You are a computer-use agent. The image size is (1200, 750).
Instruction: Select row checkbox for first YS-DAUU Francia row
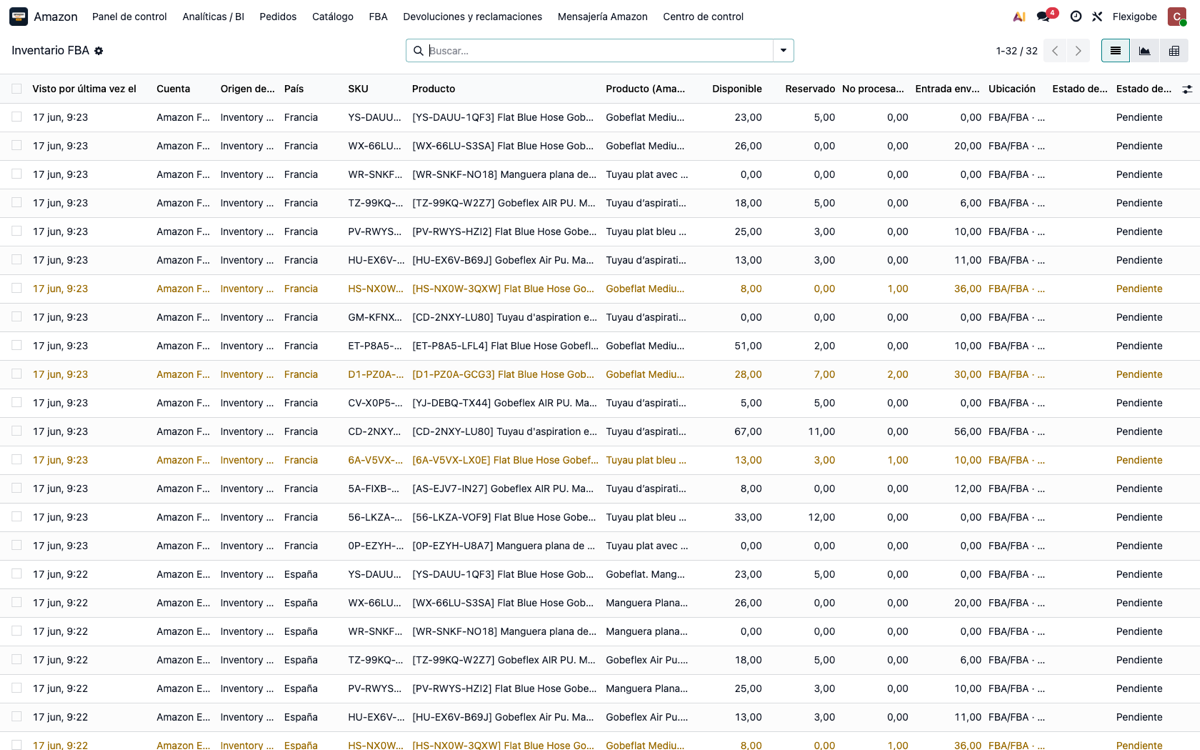point(16,117)
